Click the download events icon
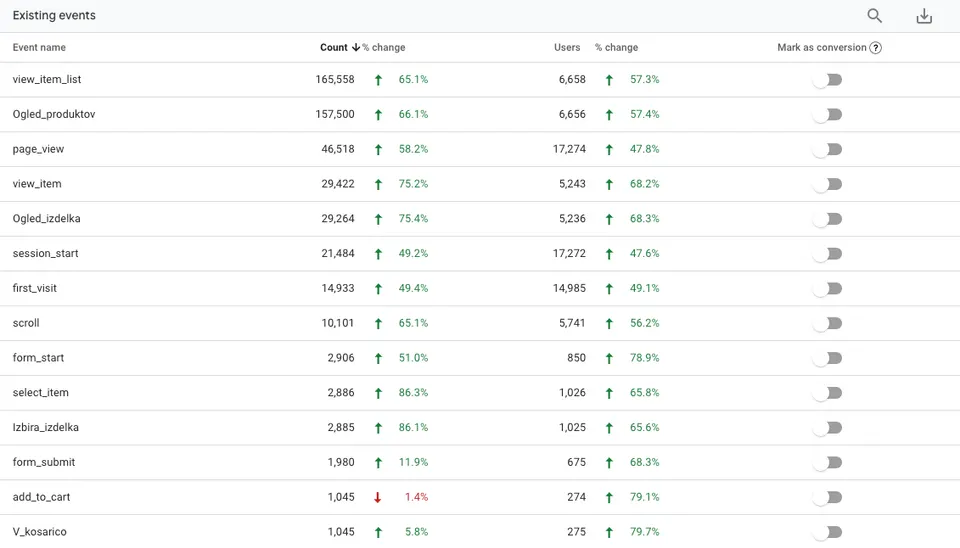 [924, 16]
